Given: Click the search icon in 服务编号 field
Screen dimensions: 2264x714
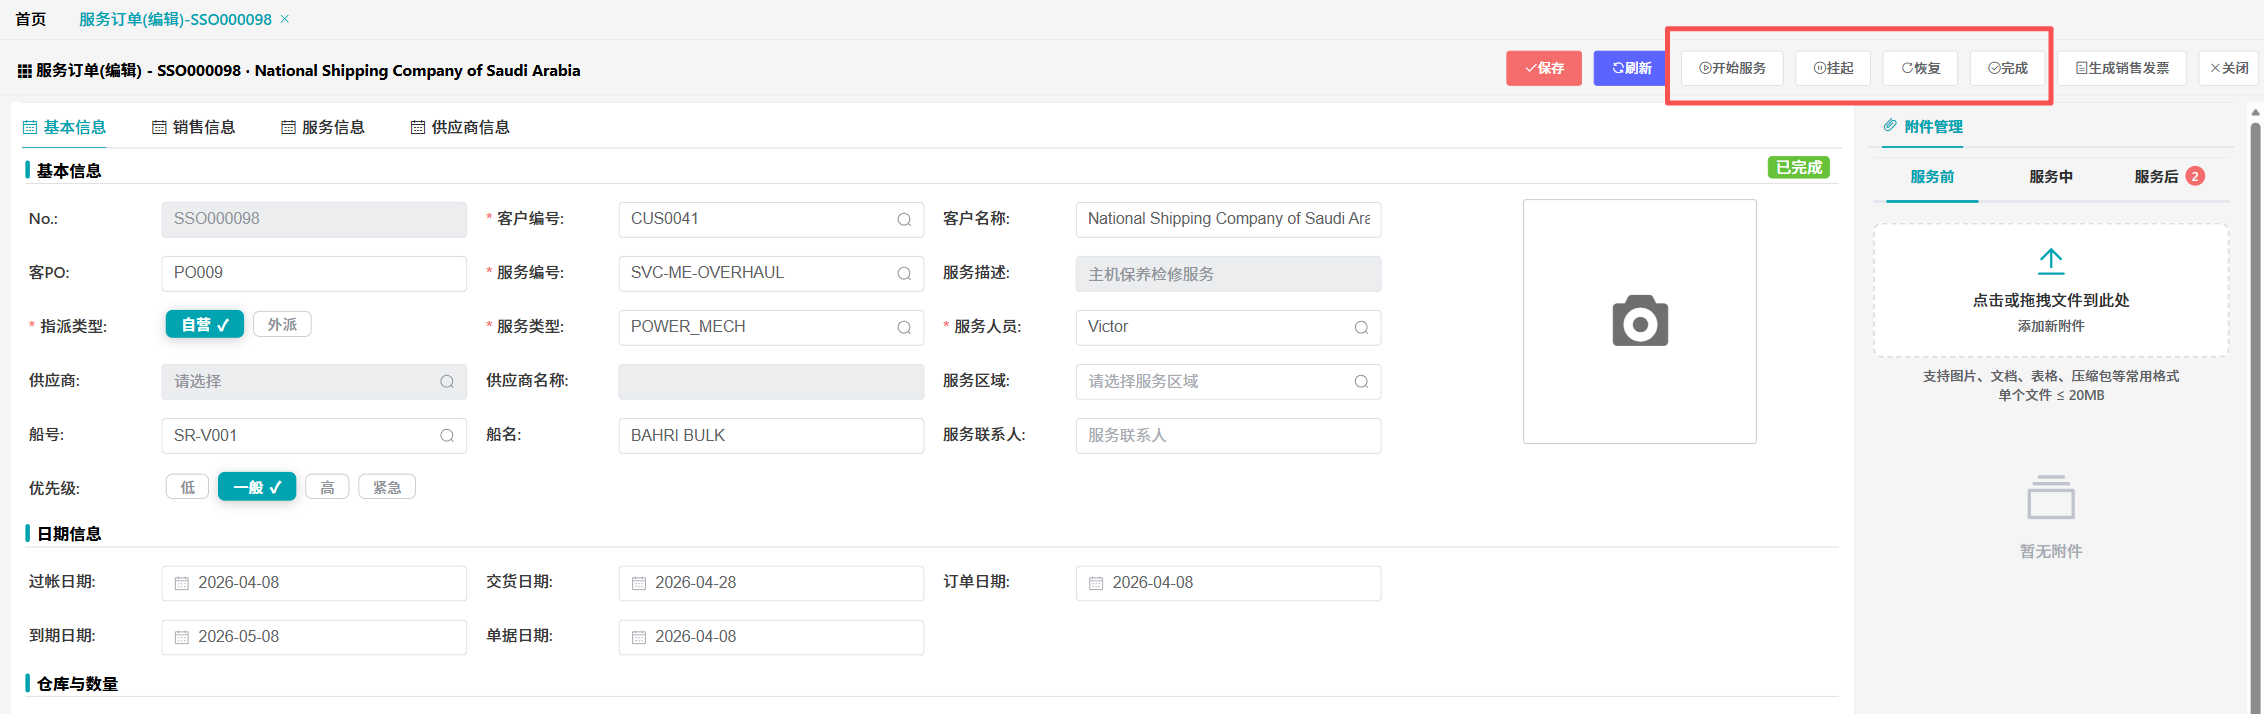Looking at the screenshot, I should pos(904,274).
